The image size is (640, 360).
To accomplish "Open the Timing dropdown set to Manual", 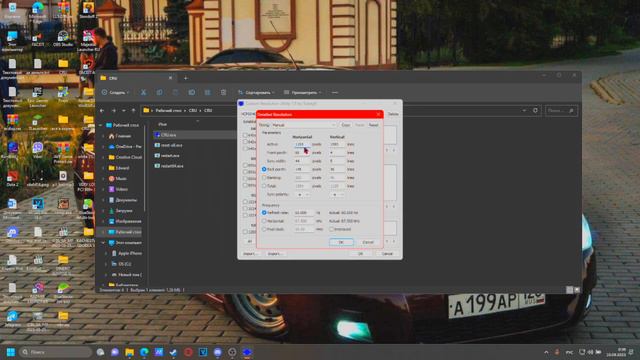I will pyautogui.click(x=303, y=125).
